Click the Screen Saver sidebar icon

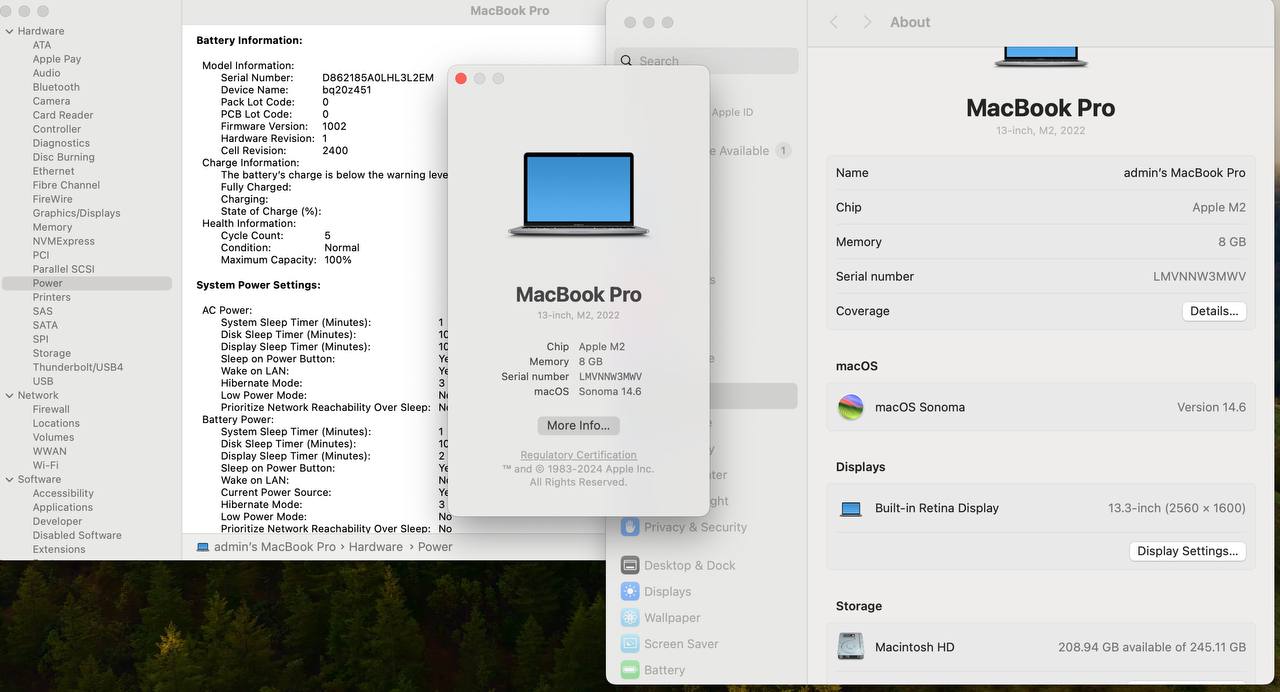(630, 644)
